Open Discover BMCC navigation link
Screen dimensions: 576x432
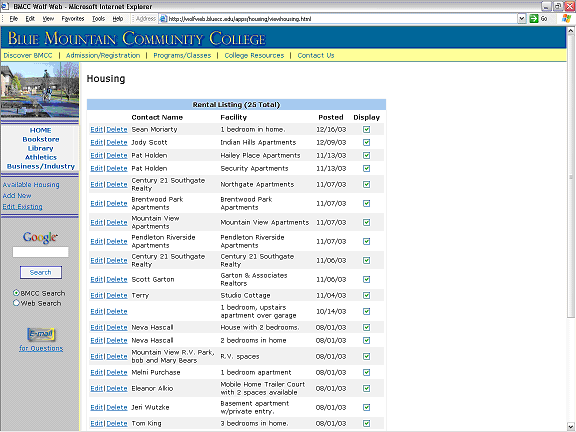point(28,55)
